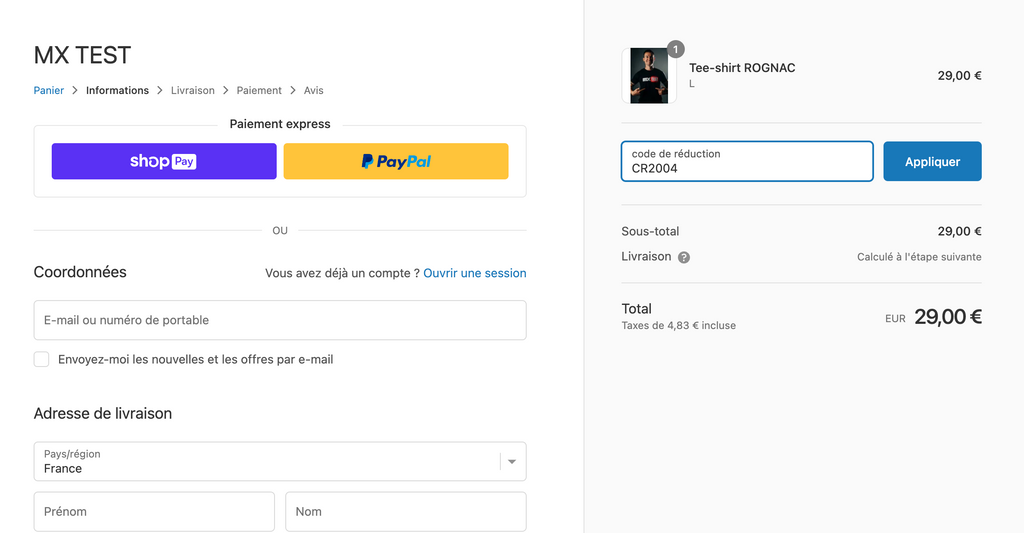1024x533 pixels.
Task: Click the Livraison help question mark icon
Action: point(684,257)
